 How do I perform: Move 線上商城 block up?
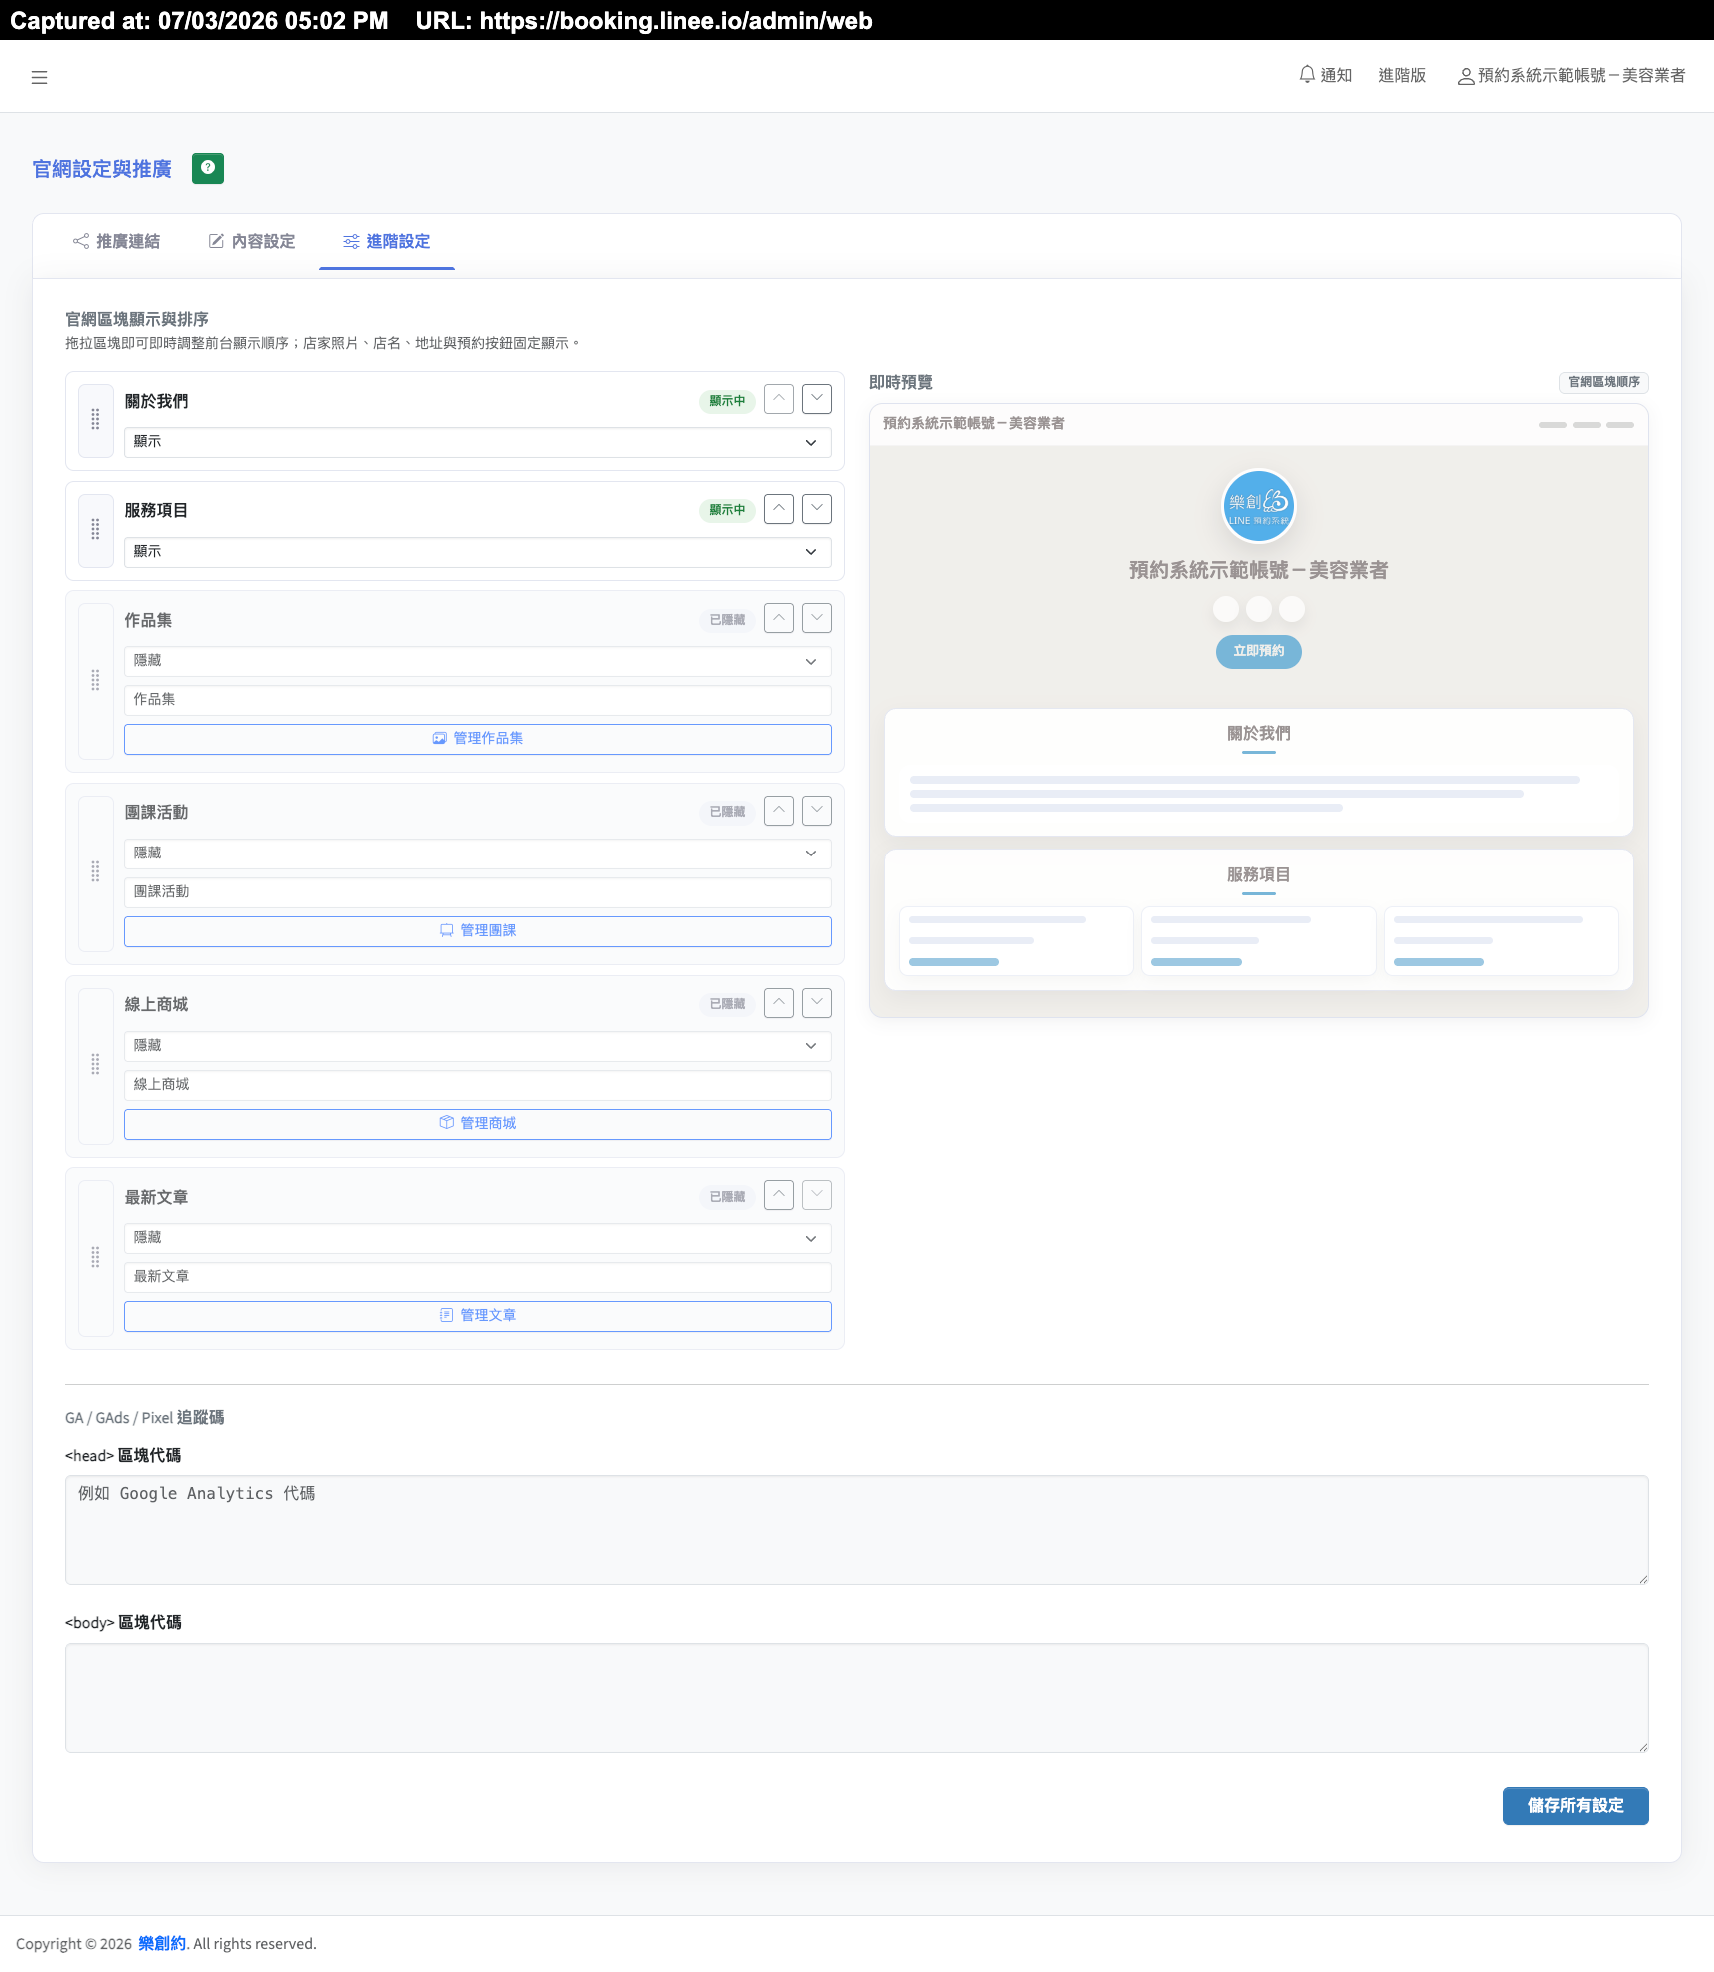779,1003
